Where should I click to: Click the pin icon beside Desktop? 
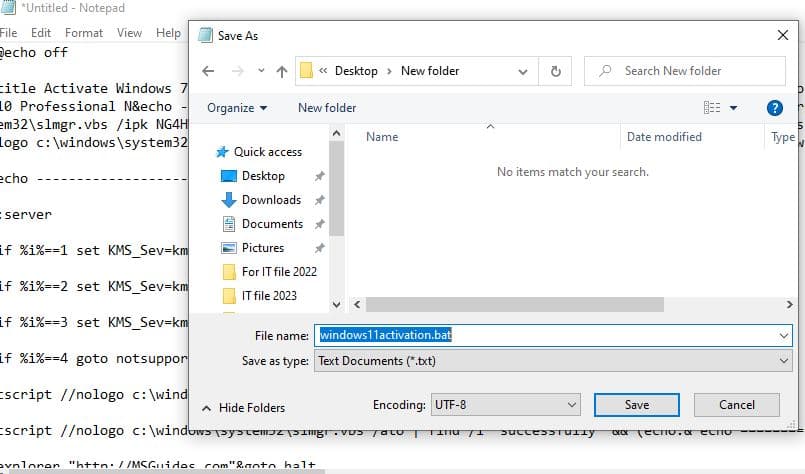point(319,176)
